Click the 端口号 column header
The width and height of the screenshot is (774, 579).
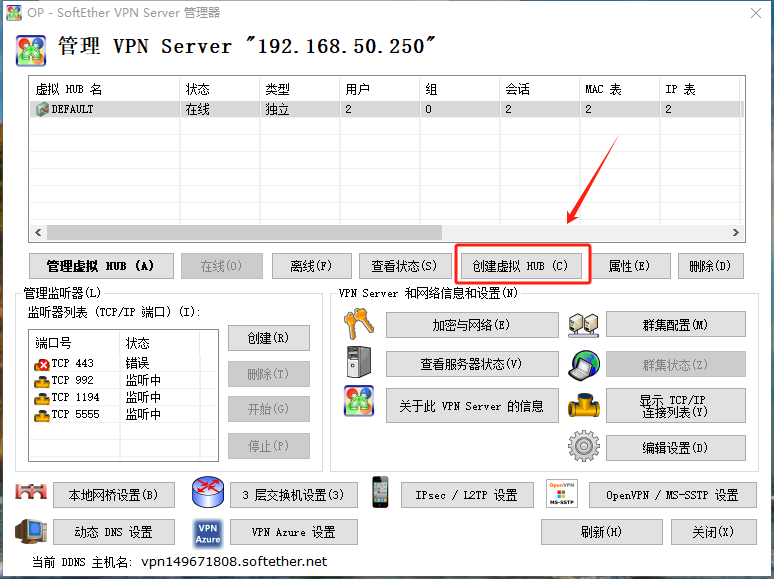pyautogui.click(x=75, y=343)
